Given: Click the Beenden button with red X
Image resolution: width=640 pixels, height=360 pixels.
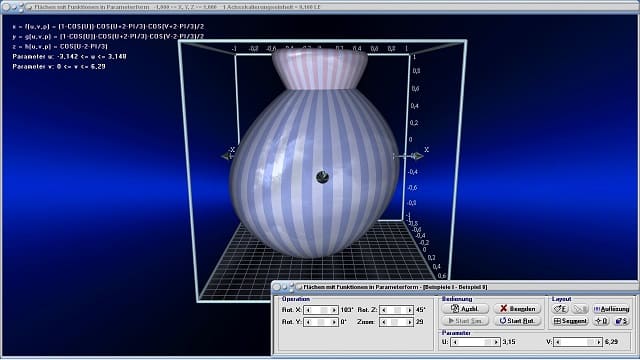Looking at the screenshot, I should click(x=517, y=309).
